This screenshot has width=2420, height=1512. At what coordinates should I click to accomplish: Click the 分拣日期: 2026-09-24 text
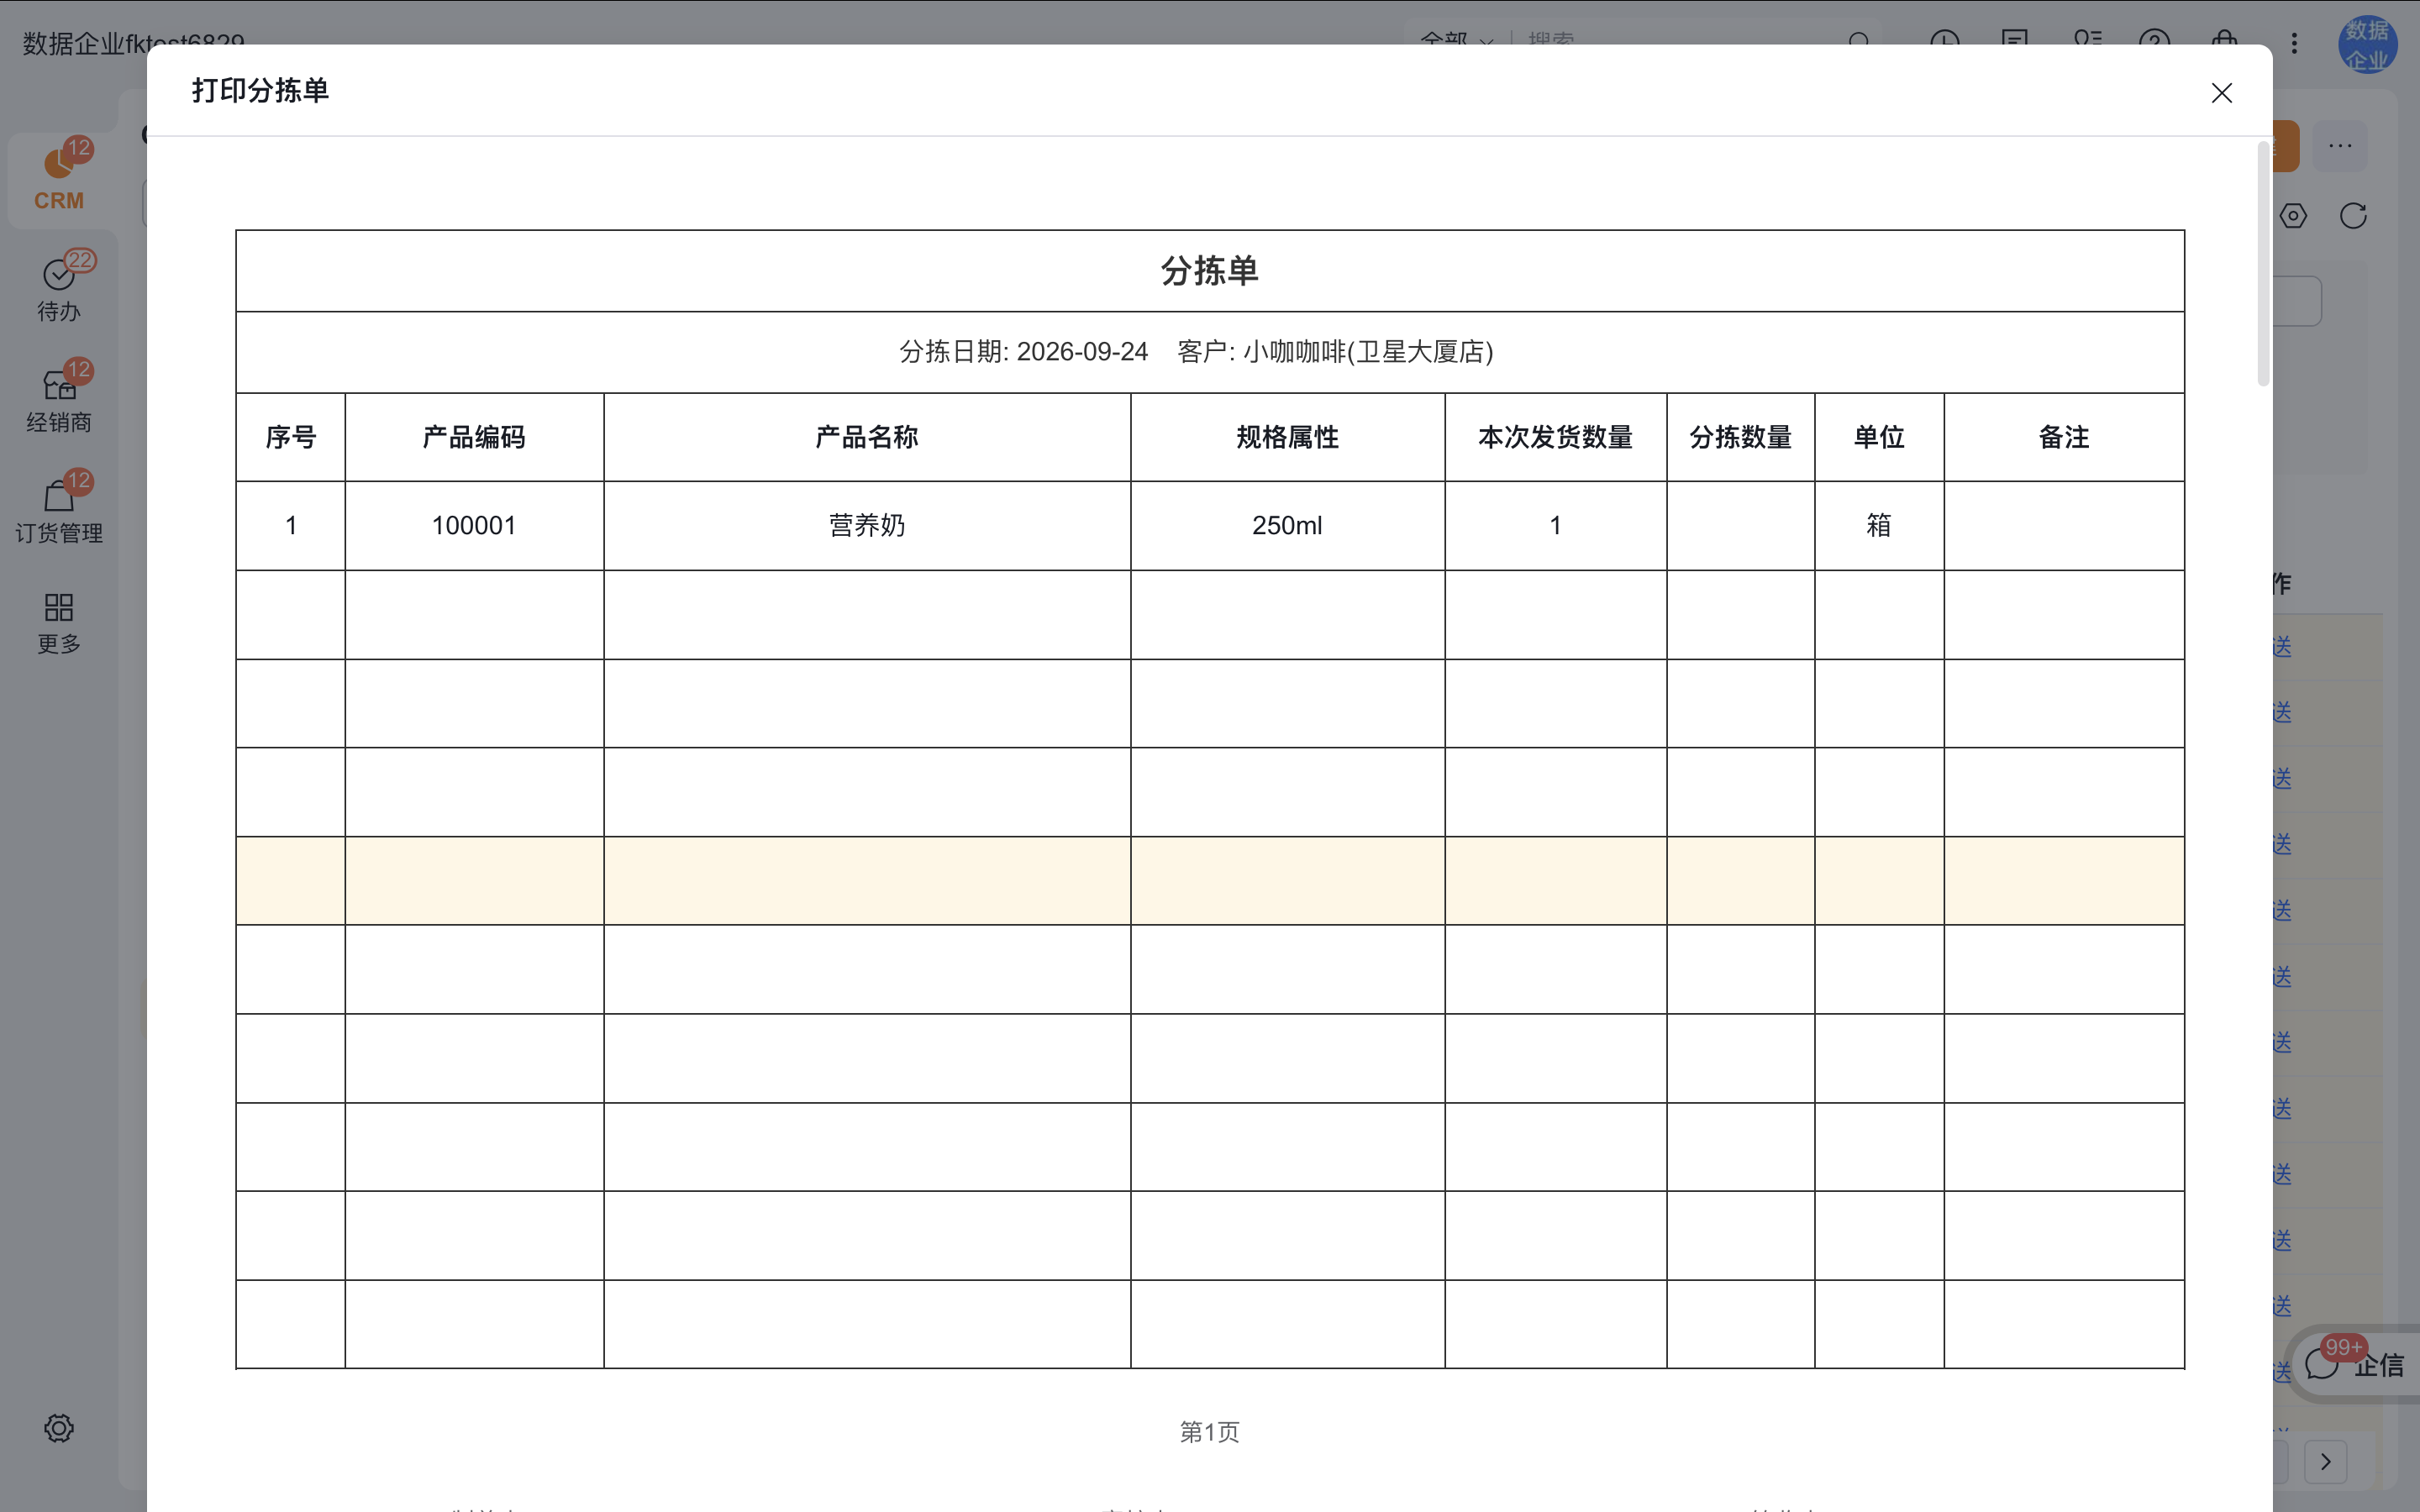(x=1023, y=352)
